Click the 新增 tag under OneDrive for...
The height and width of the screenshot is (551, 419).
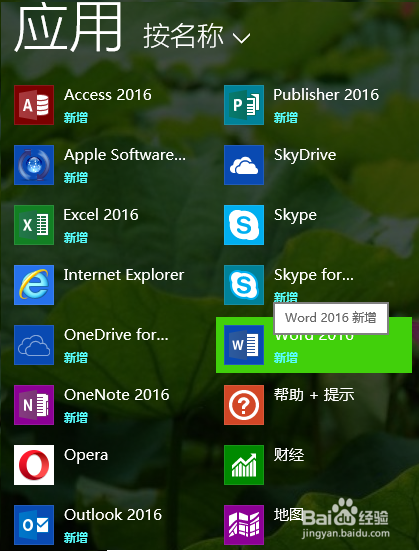[76, 358]
